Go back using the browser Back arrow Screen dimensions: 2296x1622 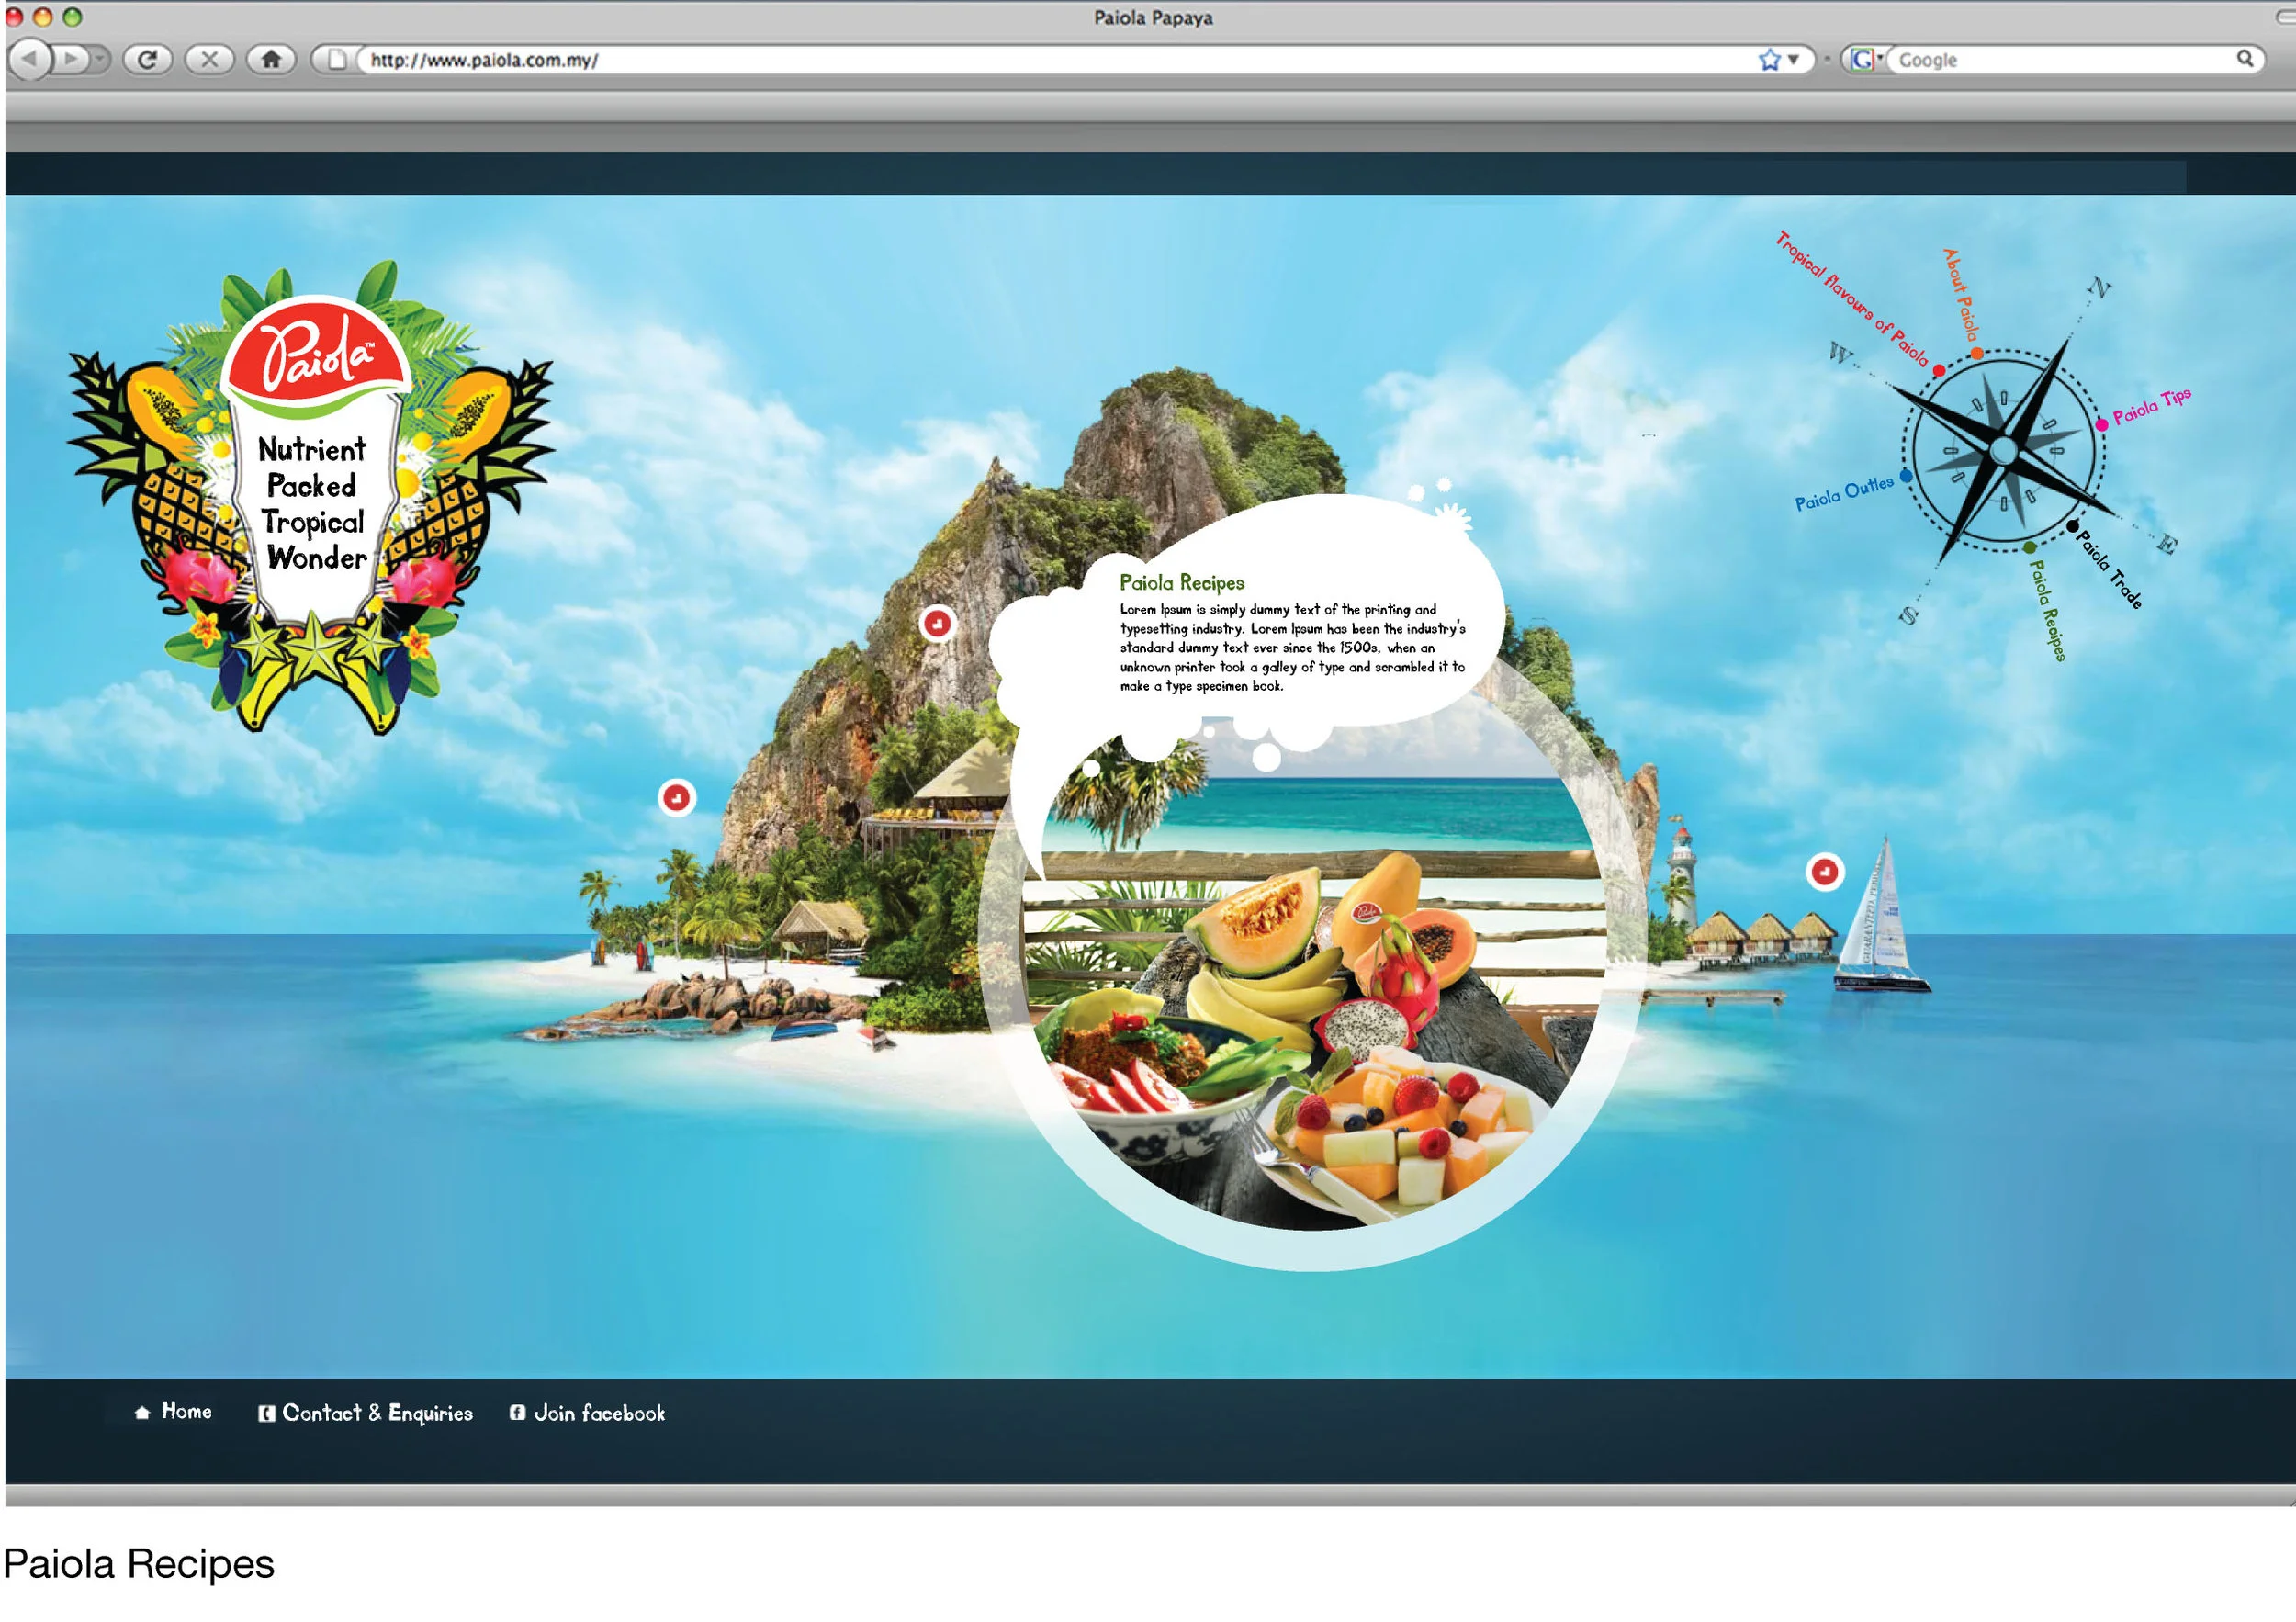30,59
